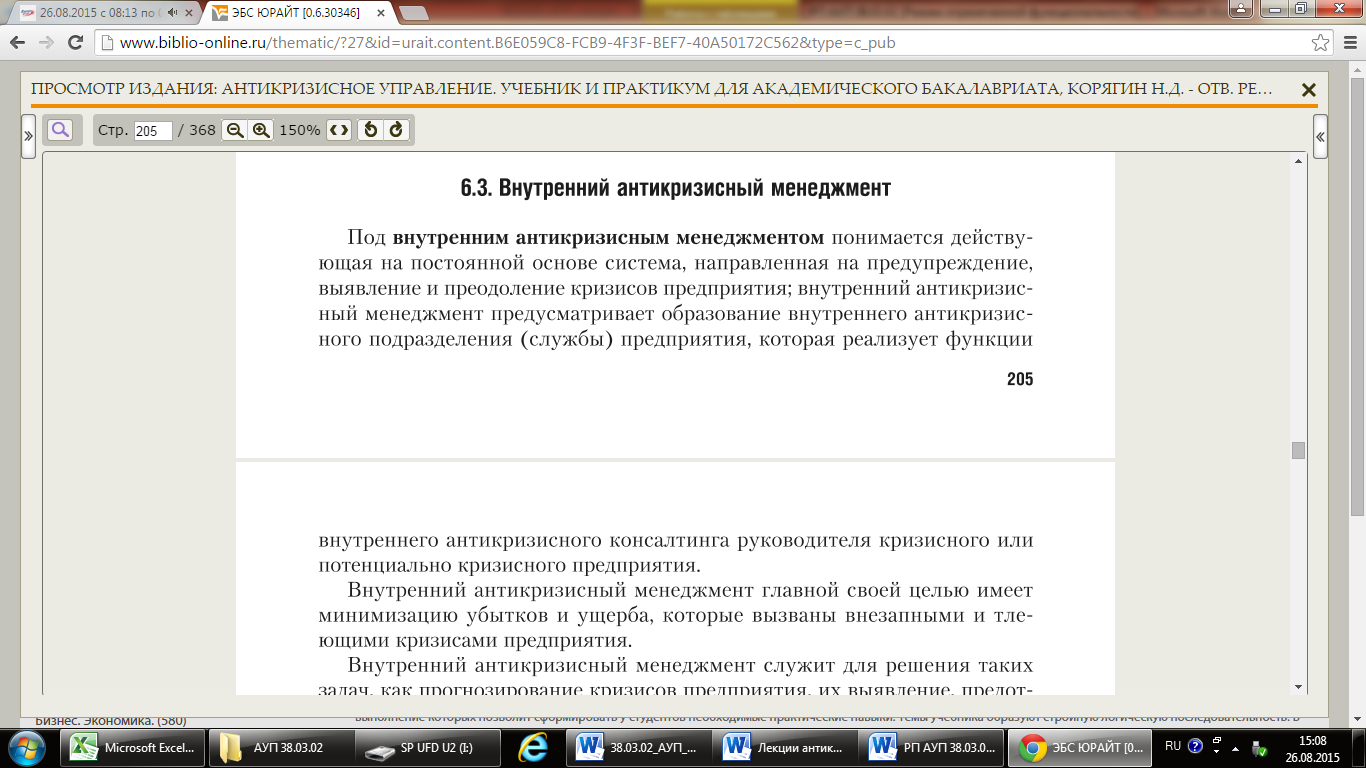
Task: Open the Windows Start menu
Action: coord(27,747)
